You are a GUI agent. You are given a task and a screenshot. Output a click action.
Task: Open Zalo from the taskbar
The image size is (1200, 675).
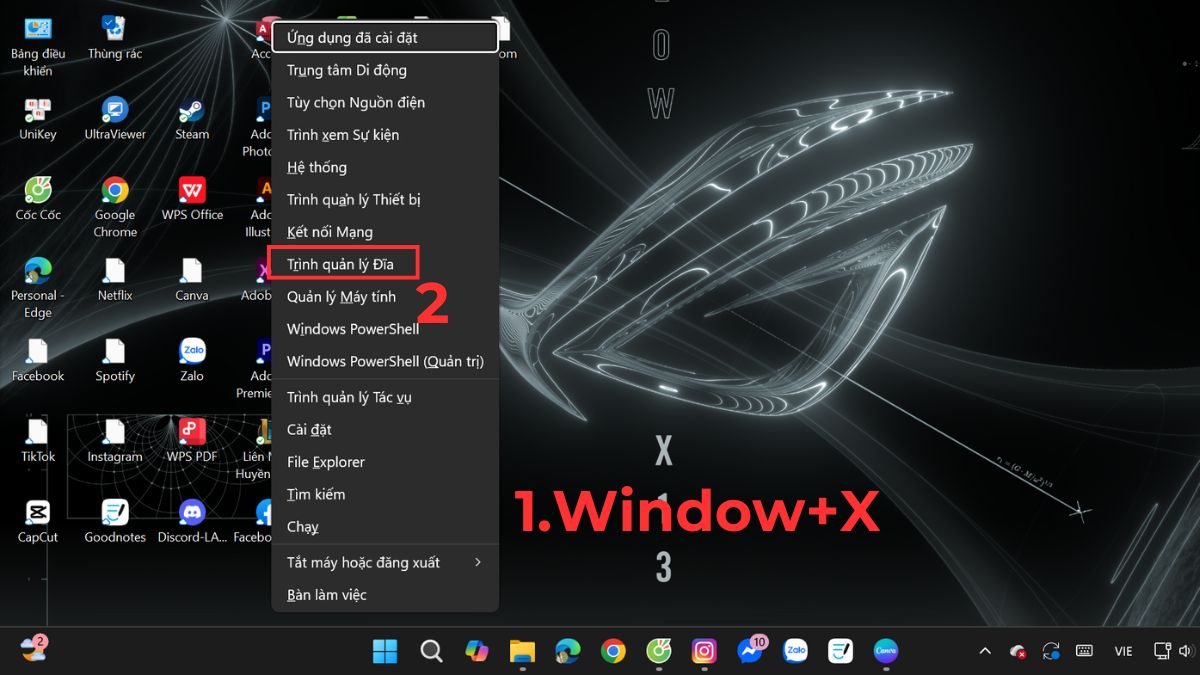pos(796,651)
